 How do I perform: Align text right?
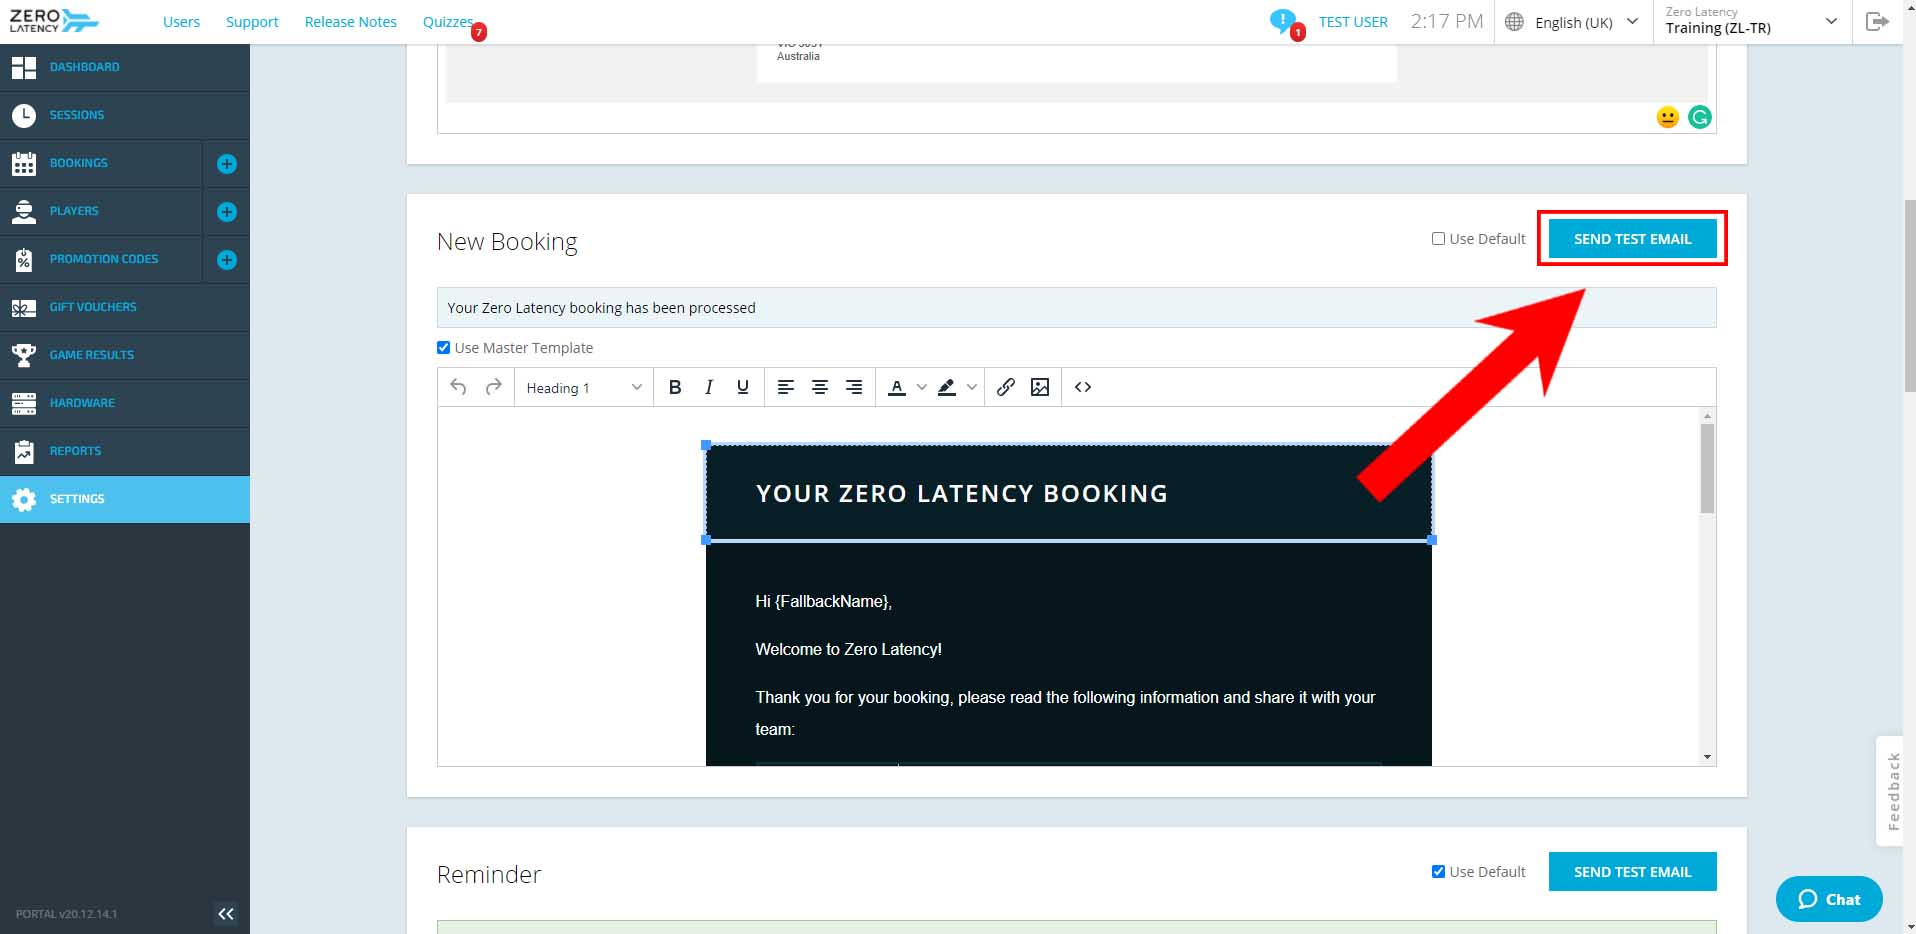tap(854, 387)
